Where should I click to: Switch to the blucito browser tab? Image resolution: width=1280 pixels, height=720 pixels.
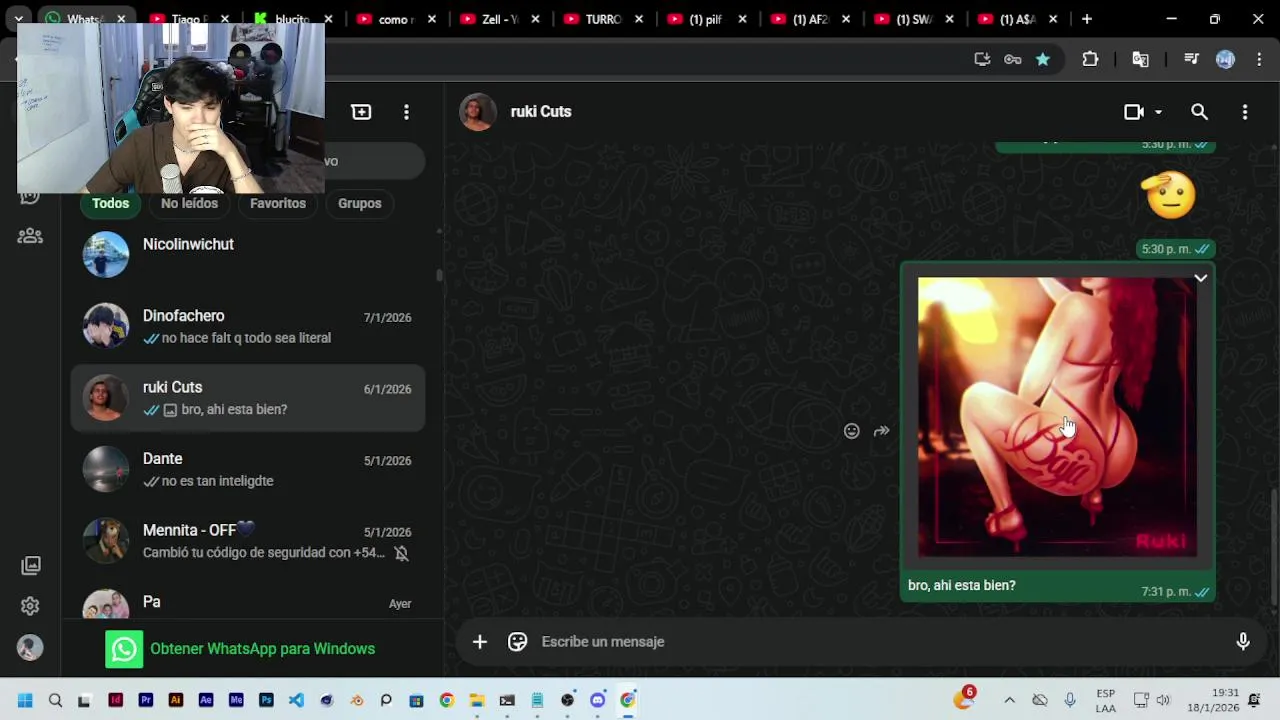tap(291, 19)
